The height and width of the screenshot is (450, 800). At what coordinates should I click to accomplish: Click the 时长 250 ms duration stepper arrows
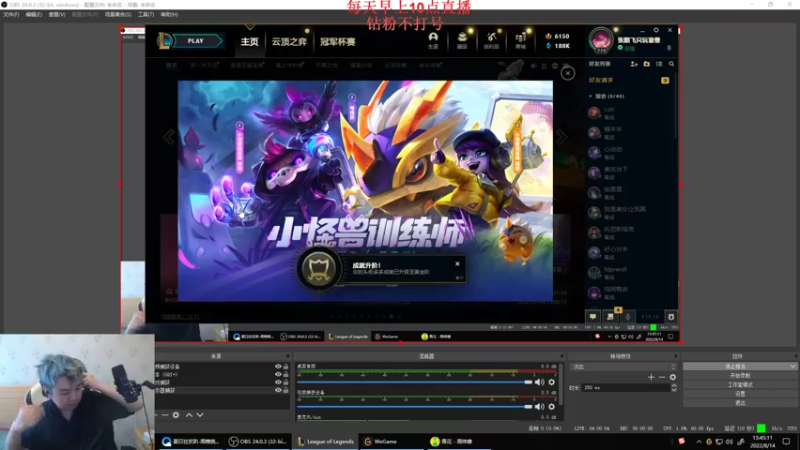[674, 388]
